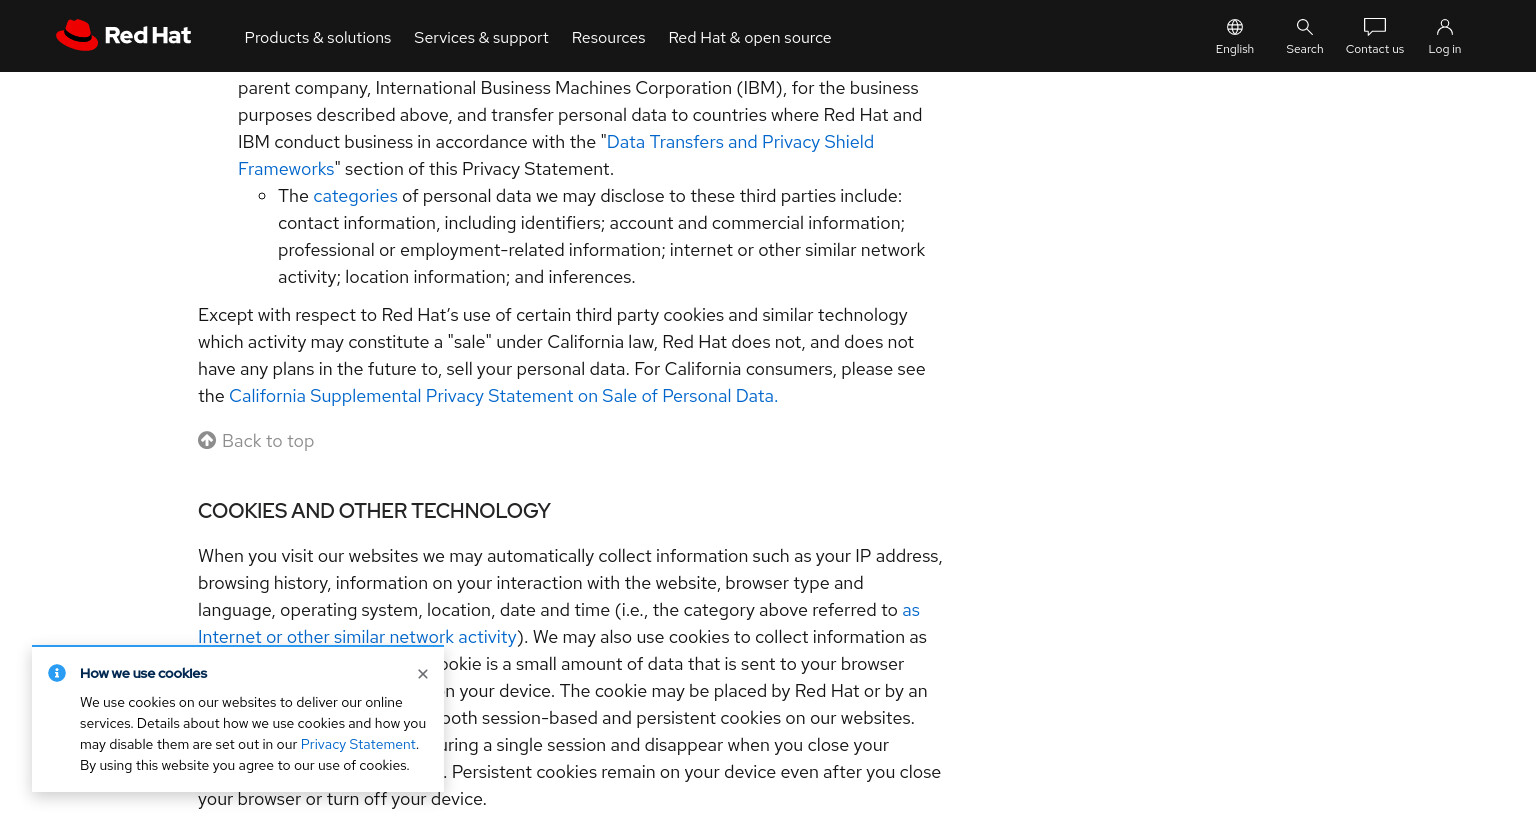The image size is (1536, 824).
Task: Open the Internet or other similar network activity link
Action: tap(357, 637)
